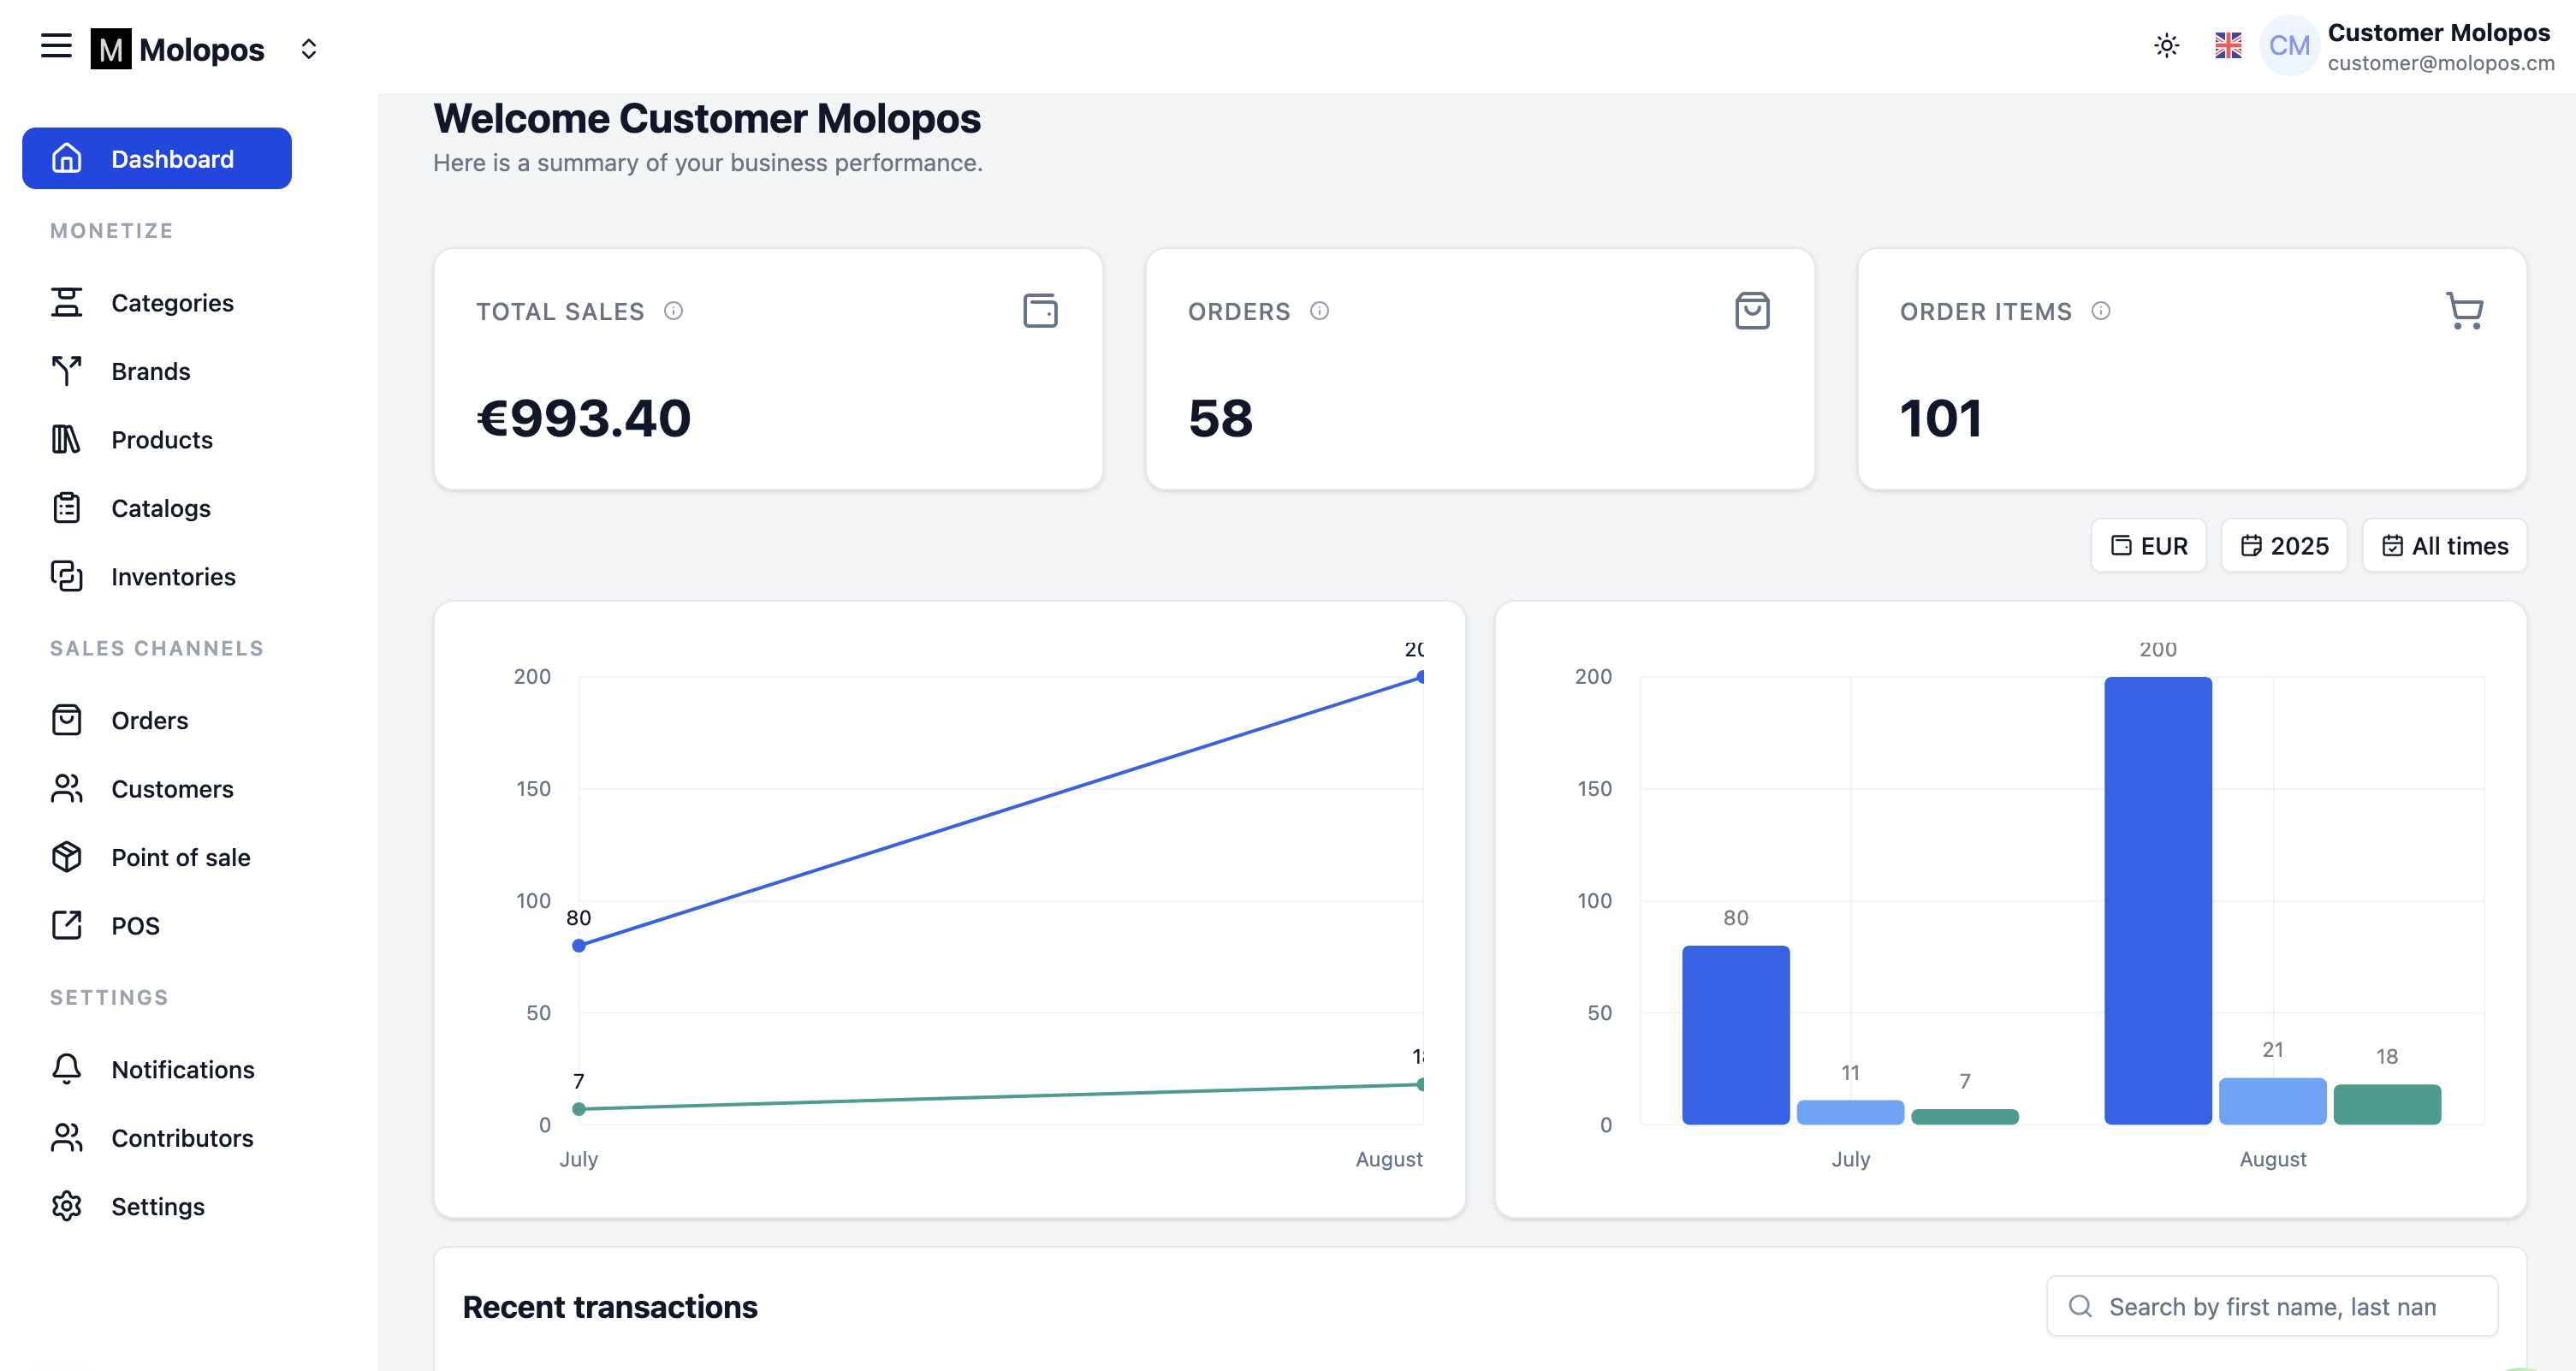Viewport: 2576px width, 1371px height.
Task: Click the August 200 dark blue bar
Action: tap(2157, 900)
